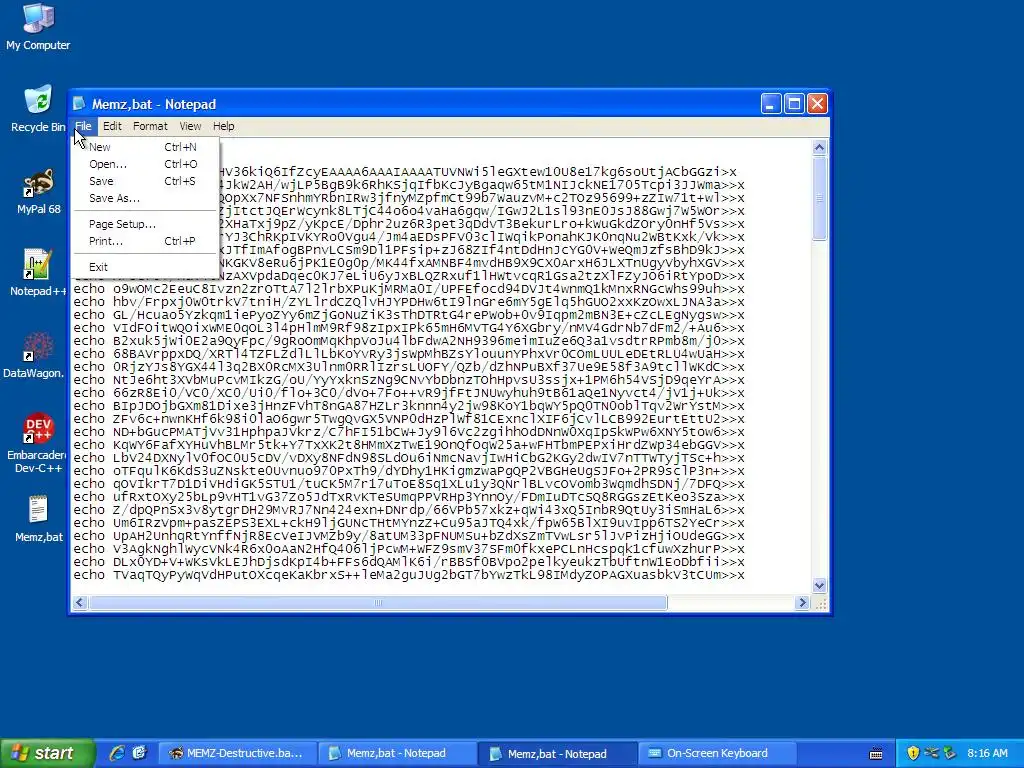This screenshot has height=768, width=1024.
Task: Place cursor in line starting echo BIpJDOjbGXm81
Action: point(408,406)
